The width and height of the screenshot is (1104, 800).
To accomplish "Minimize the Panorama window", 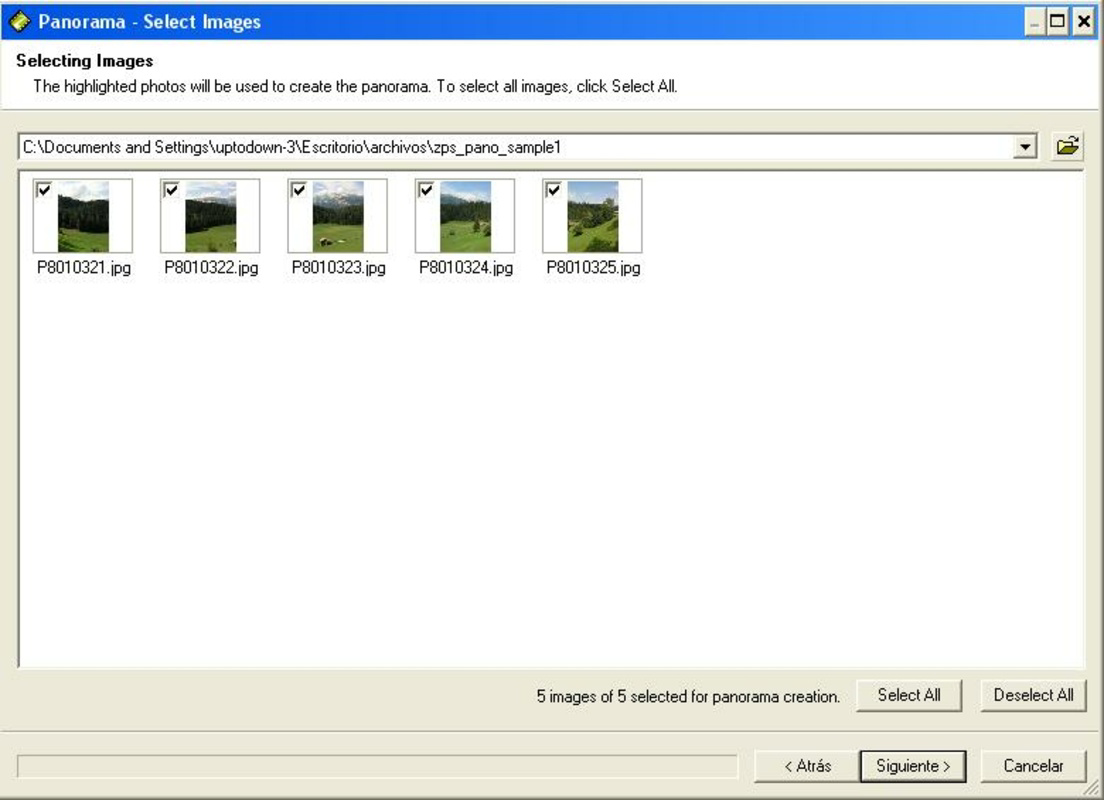I will (x=1034, y=23).
